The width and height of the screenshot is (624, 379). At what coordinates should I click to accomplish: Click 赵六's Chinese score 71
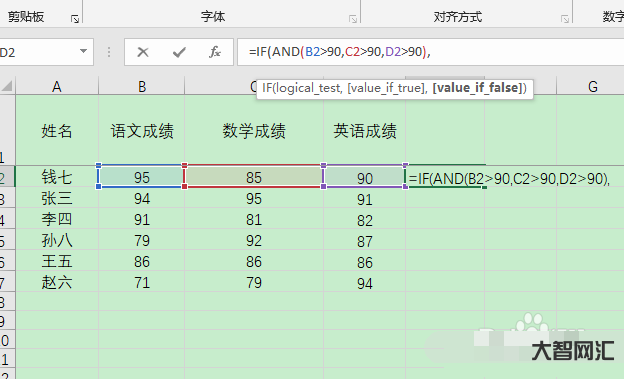[142, 282]
